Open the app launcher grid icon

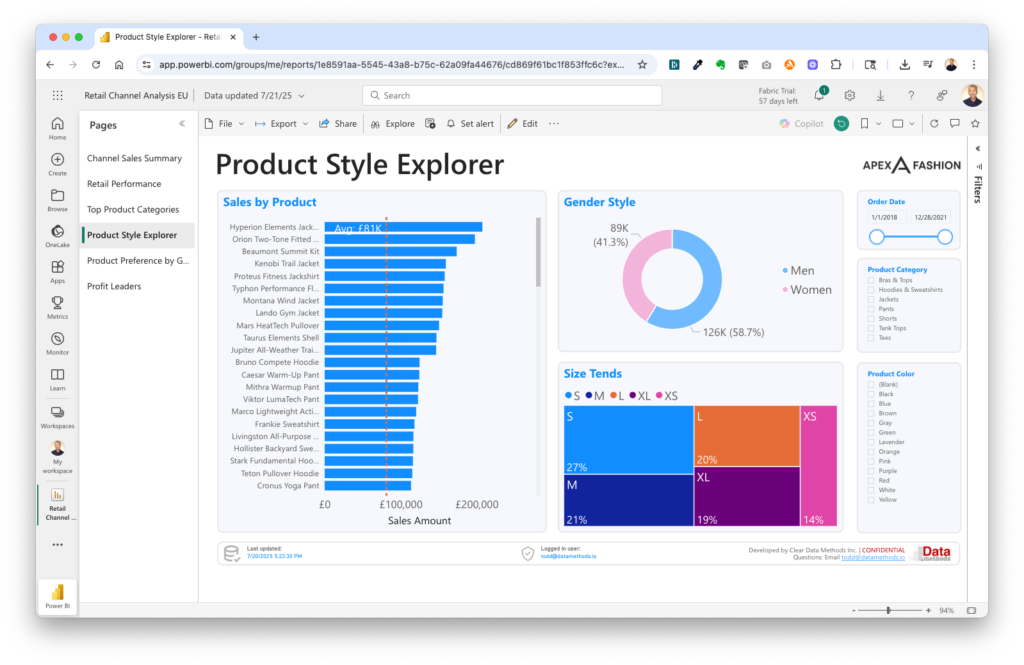click(x=57, y=95)
